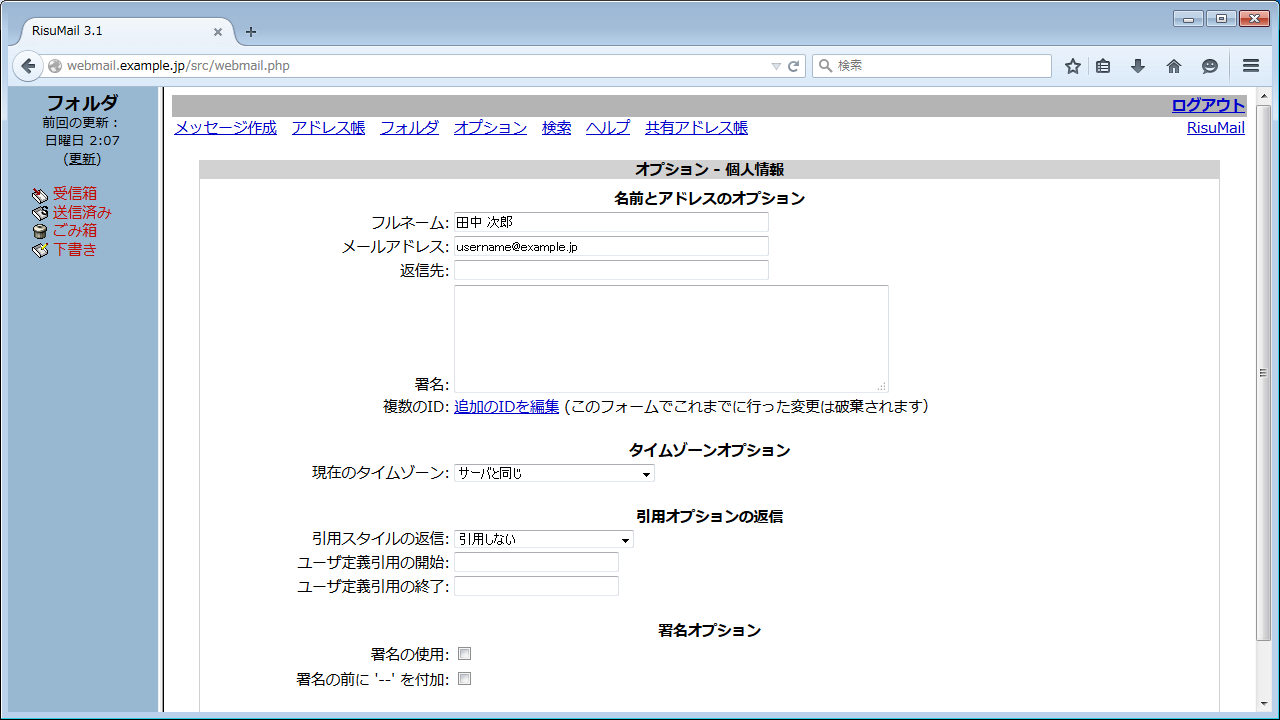Screen dimensions: 1280x720
Task: Click inside the 署名 signature text area
Action: 671,339
